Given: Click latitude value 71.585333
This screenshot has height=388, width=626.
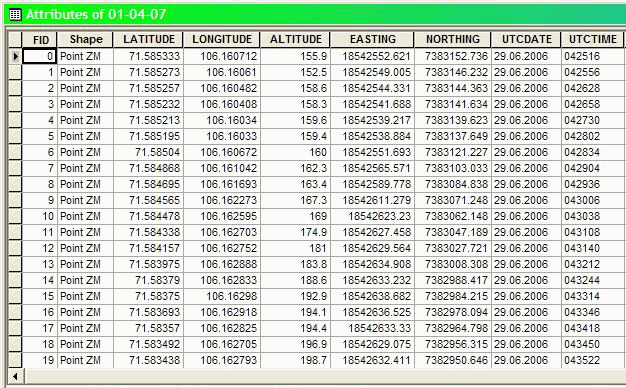Looking at the screenshot, I should coord(154,56).
